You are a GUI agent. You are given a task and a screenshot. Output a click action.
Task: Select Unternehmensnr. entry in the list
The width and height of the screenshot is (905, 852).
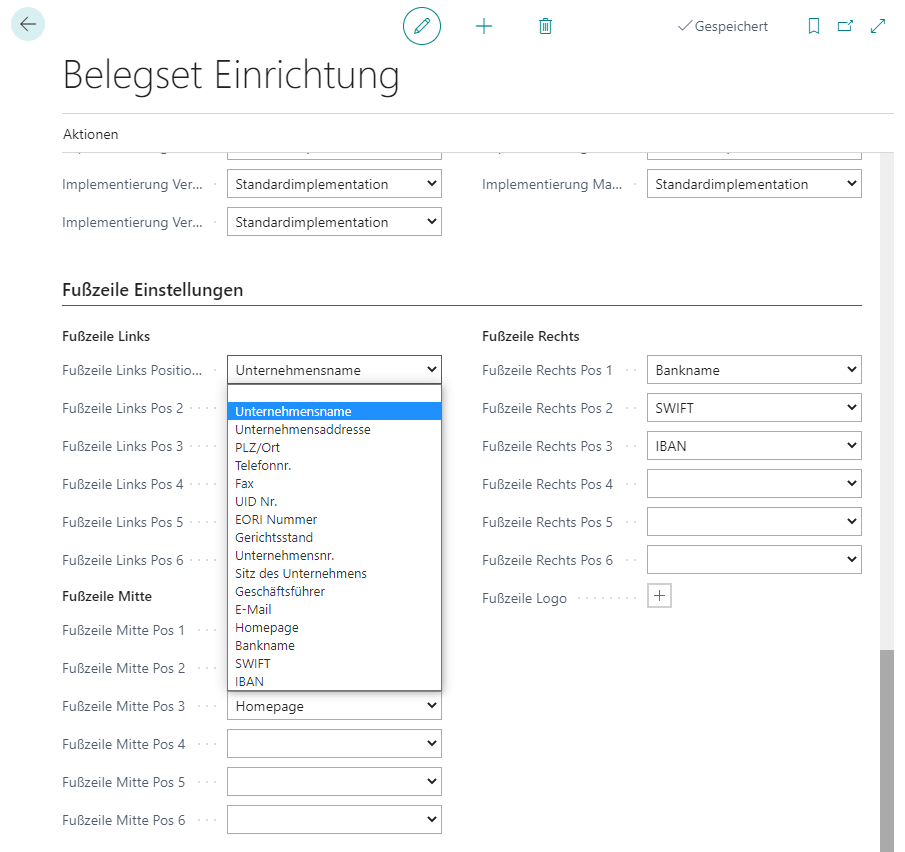[285, 555]
